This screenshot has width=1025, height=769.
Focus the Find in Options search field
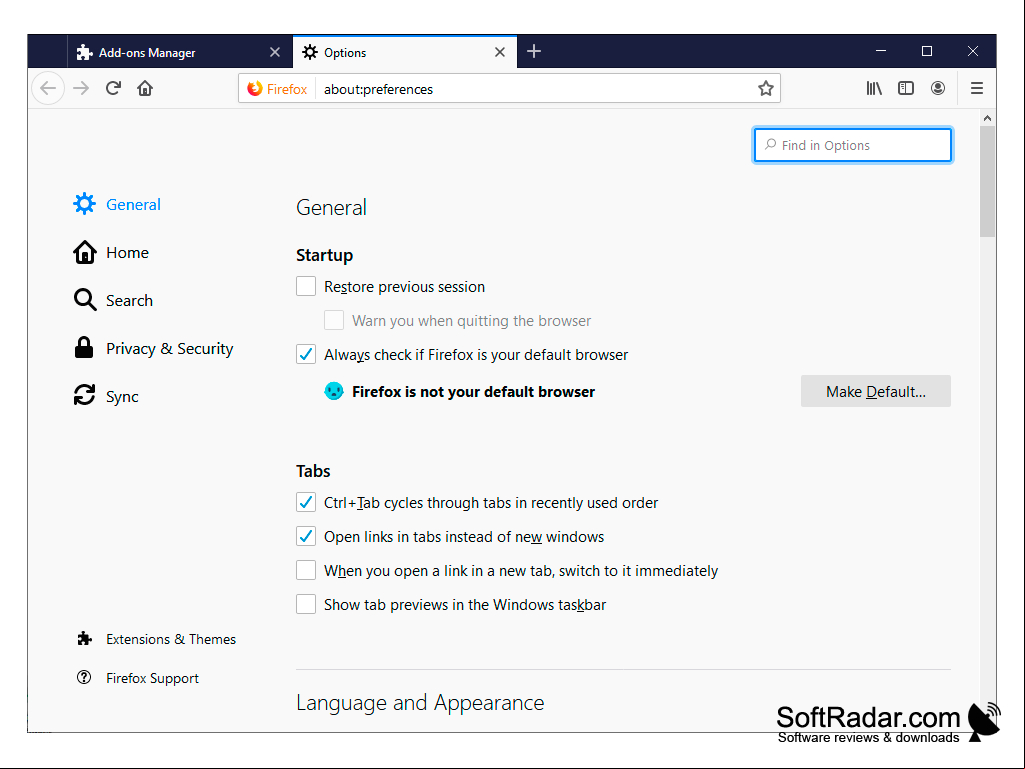click(x=852, y=145)
